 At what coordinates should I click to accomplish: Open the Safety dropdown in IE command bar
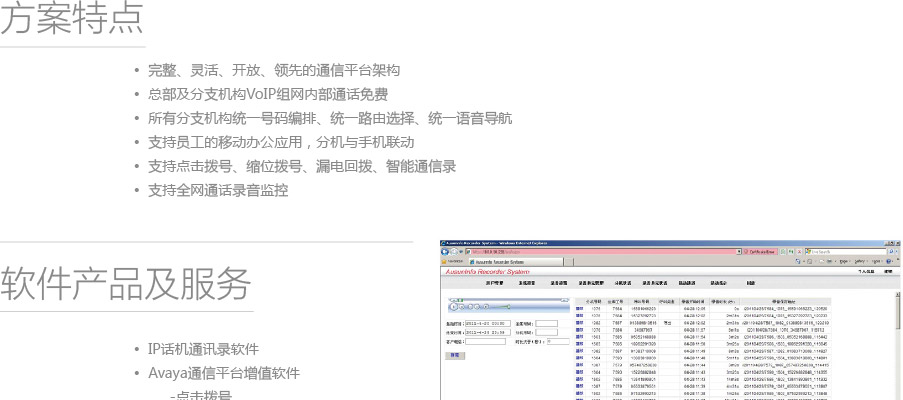point(857,262)
